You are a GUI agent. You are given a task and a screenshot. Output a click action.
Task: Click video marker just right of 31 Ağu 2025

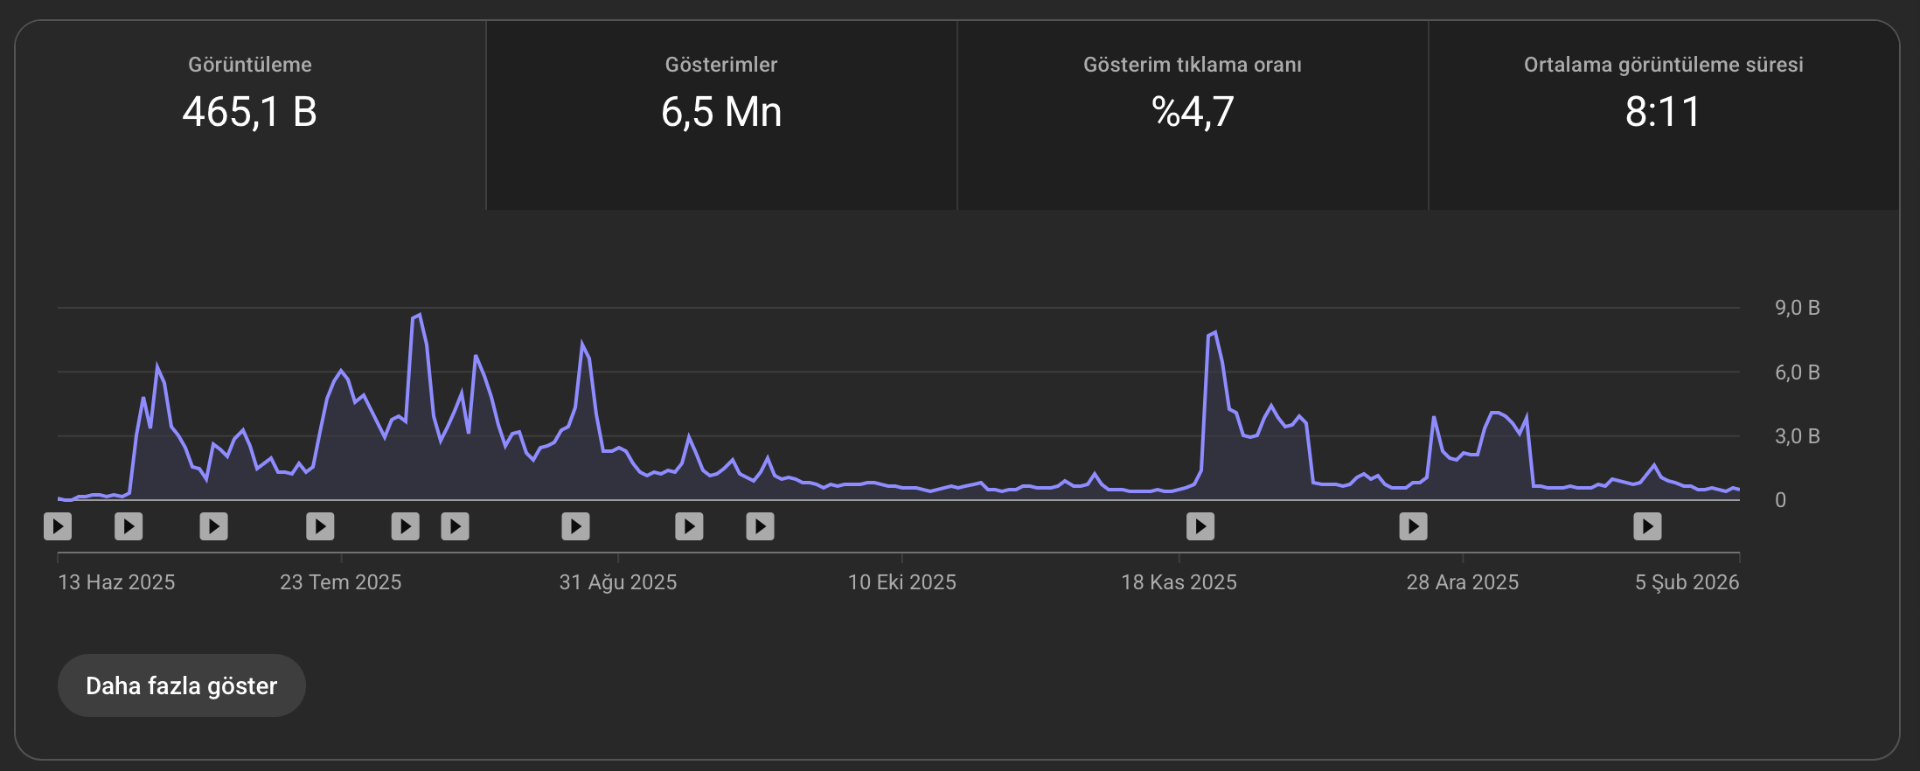[x=689, y=526]
